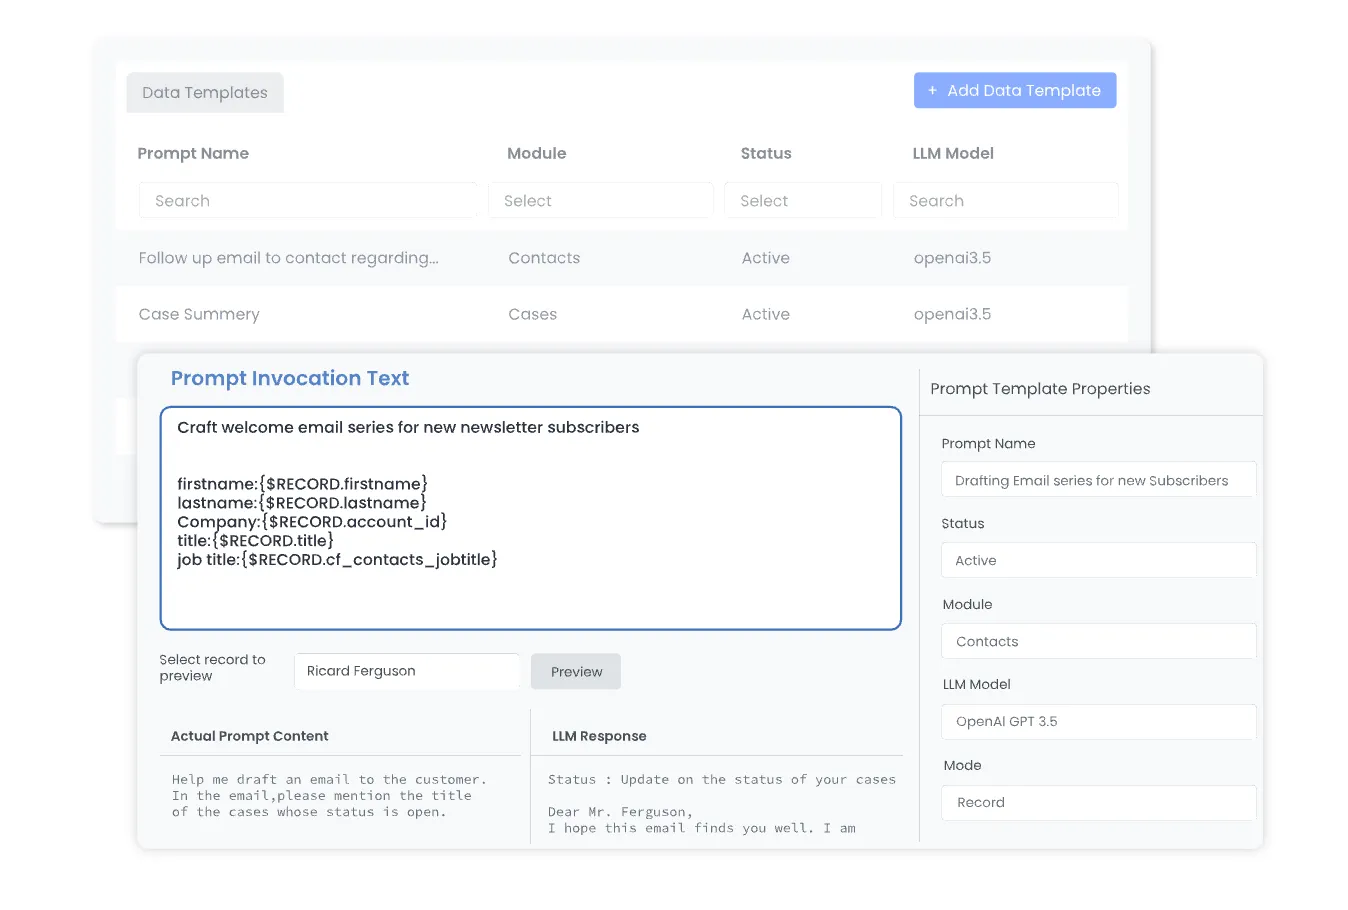Image resolution: width=1348 pixels, height=910 pixels.
Task: Open the Ricard Ferguson record selector
Action: (407, 671)
